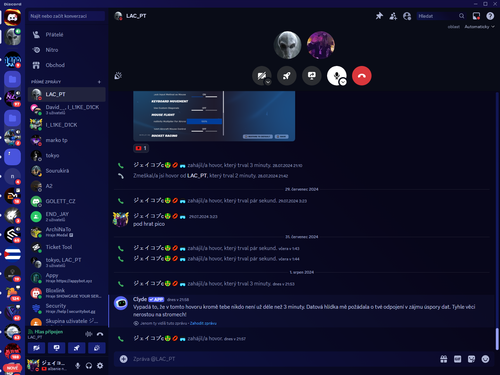500x375 pixels.
Task: Add friends to DM group icon
Action: 393,16
